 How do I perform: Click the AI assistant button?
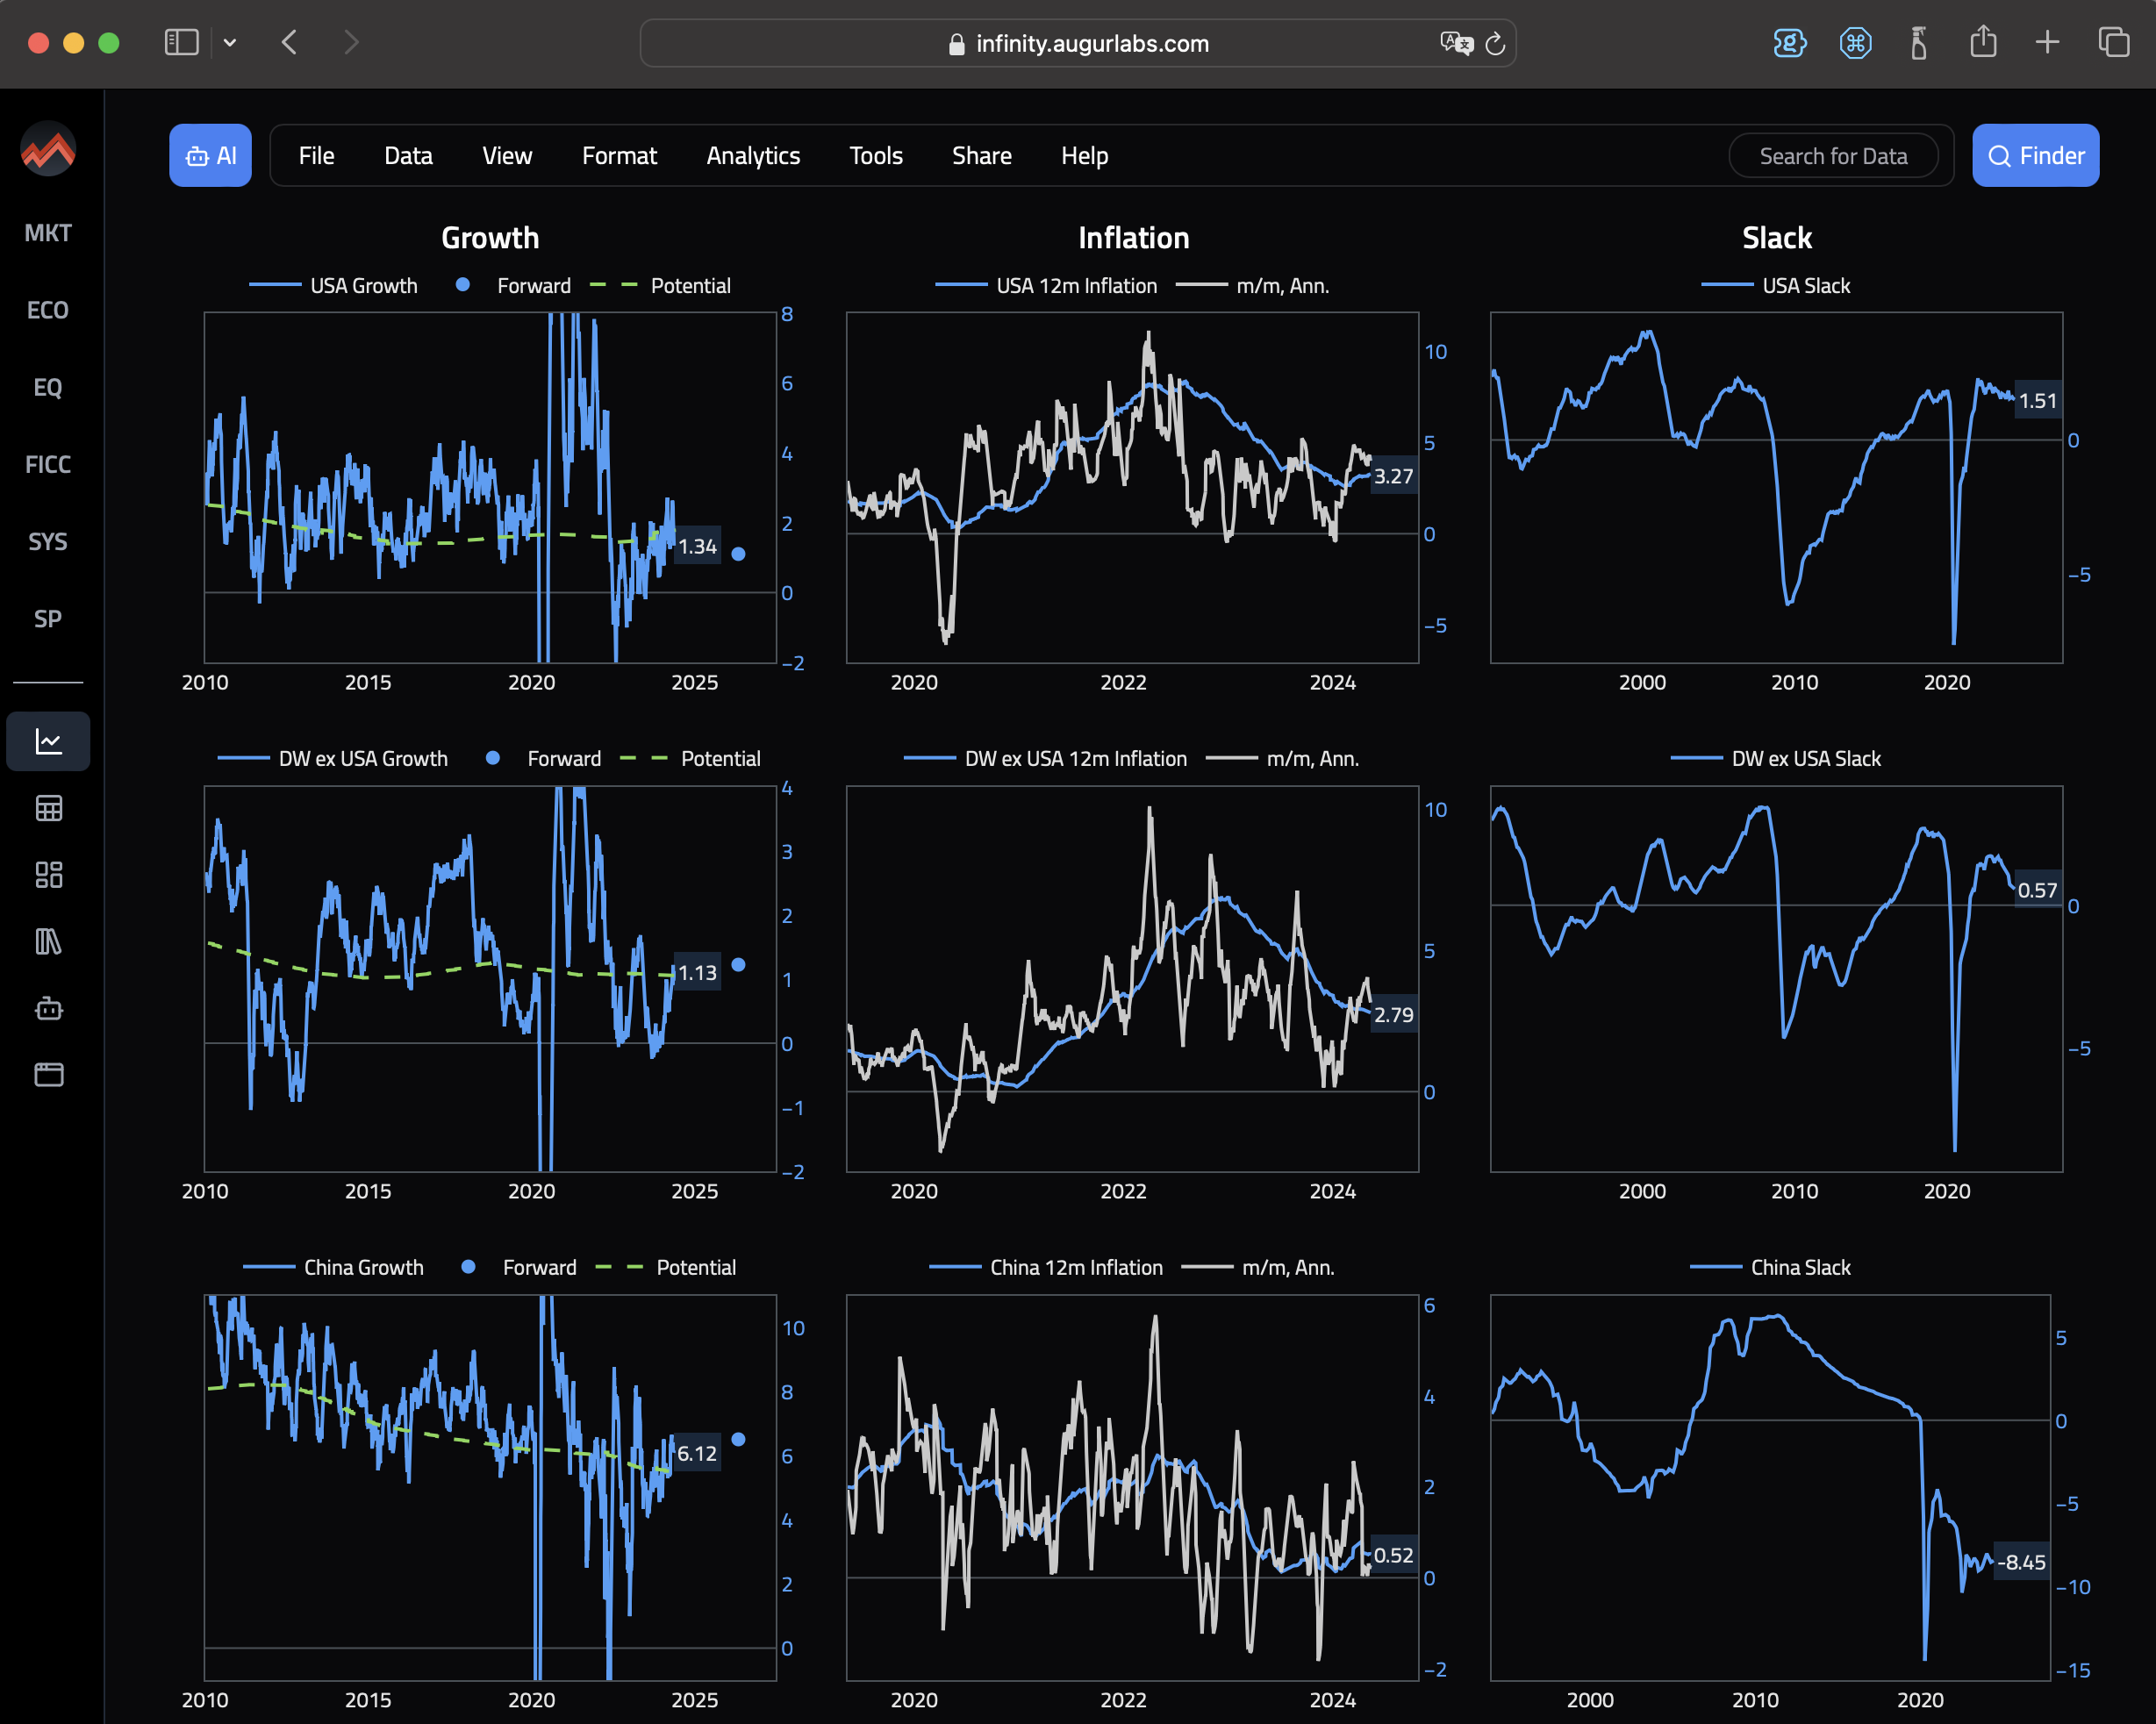coord(210,154)
